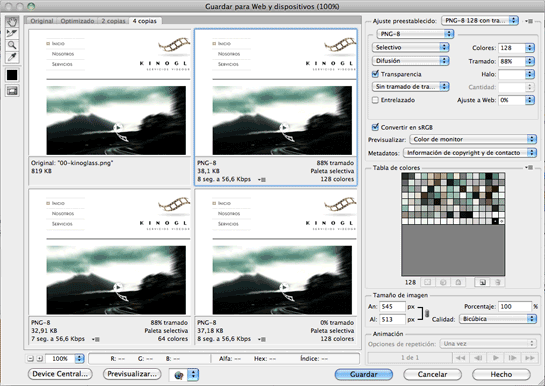Go to first animation frame
Image resolution: width=545 pixels, height=386 pixels.
(x=461, y=358)
